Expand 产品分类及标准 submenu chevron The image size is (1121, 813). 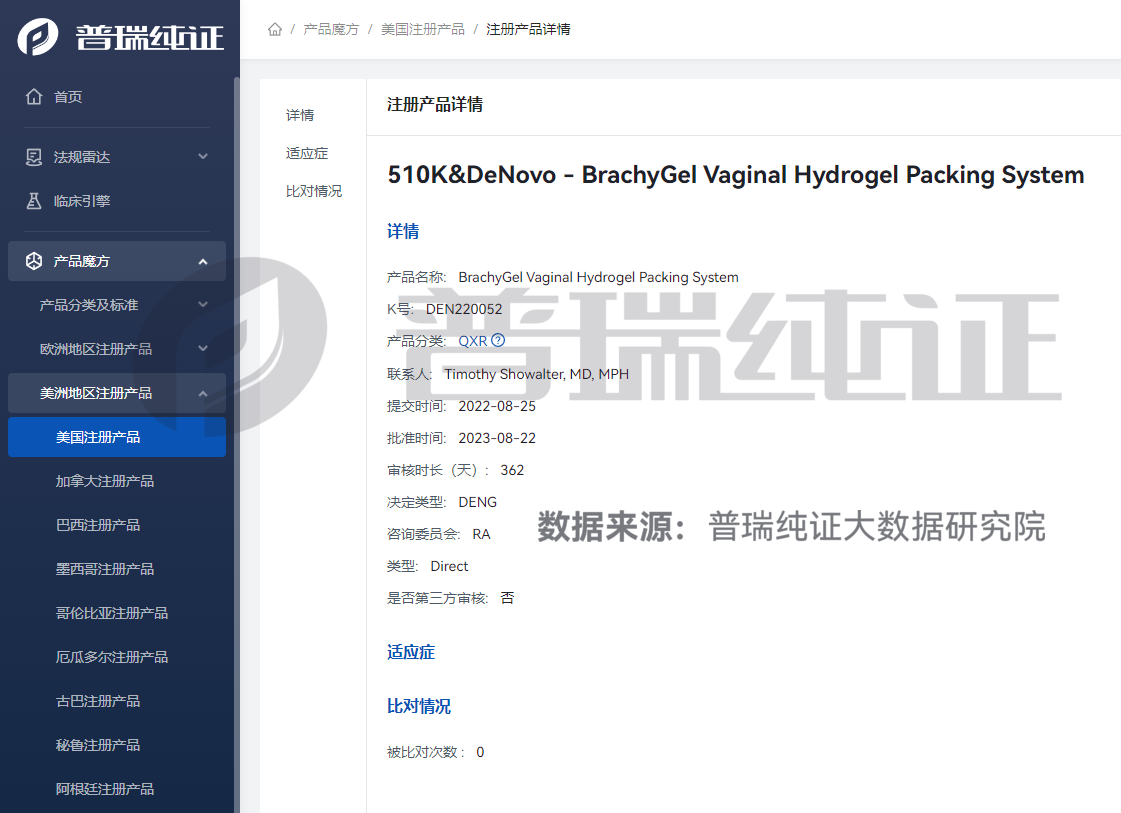coord(203,305)
